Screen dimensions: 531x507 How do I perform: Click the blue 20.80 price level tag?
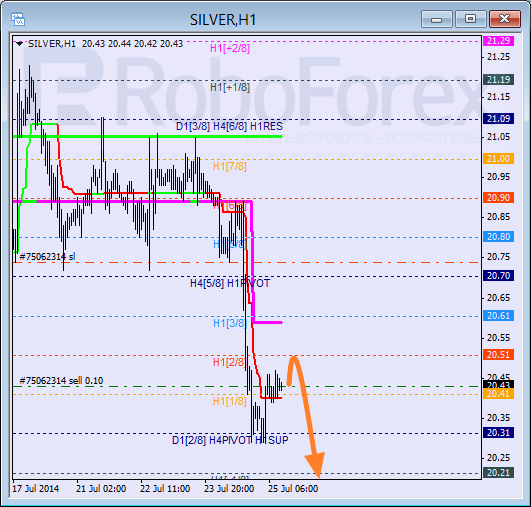click(498, 236)
